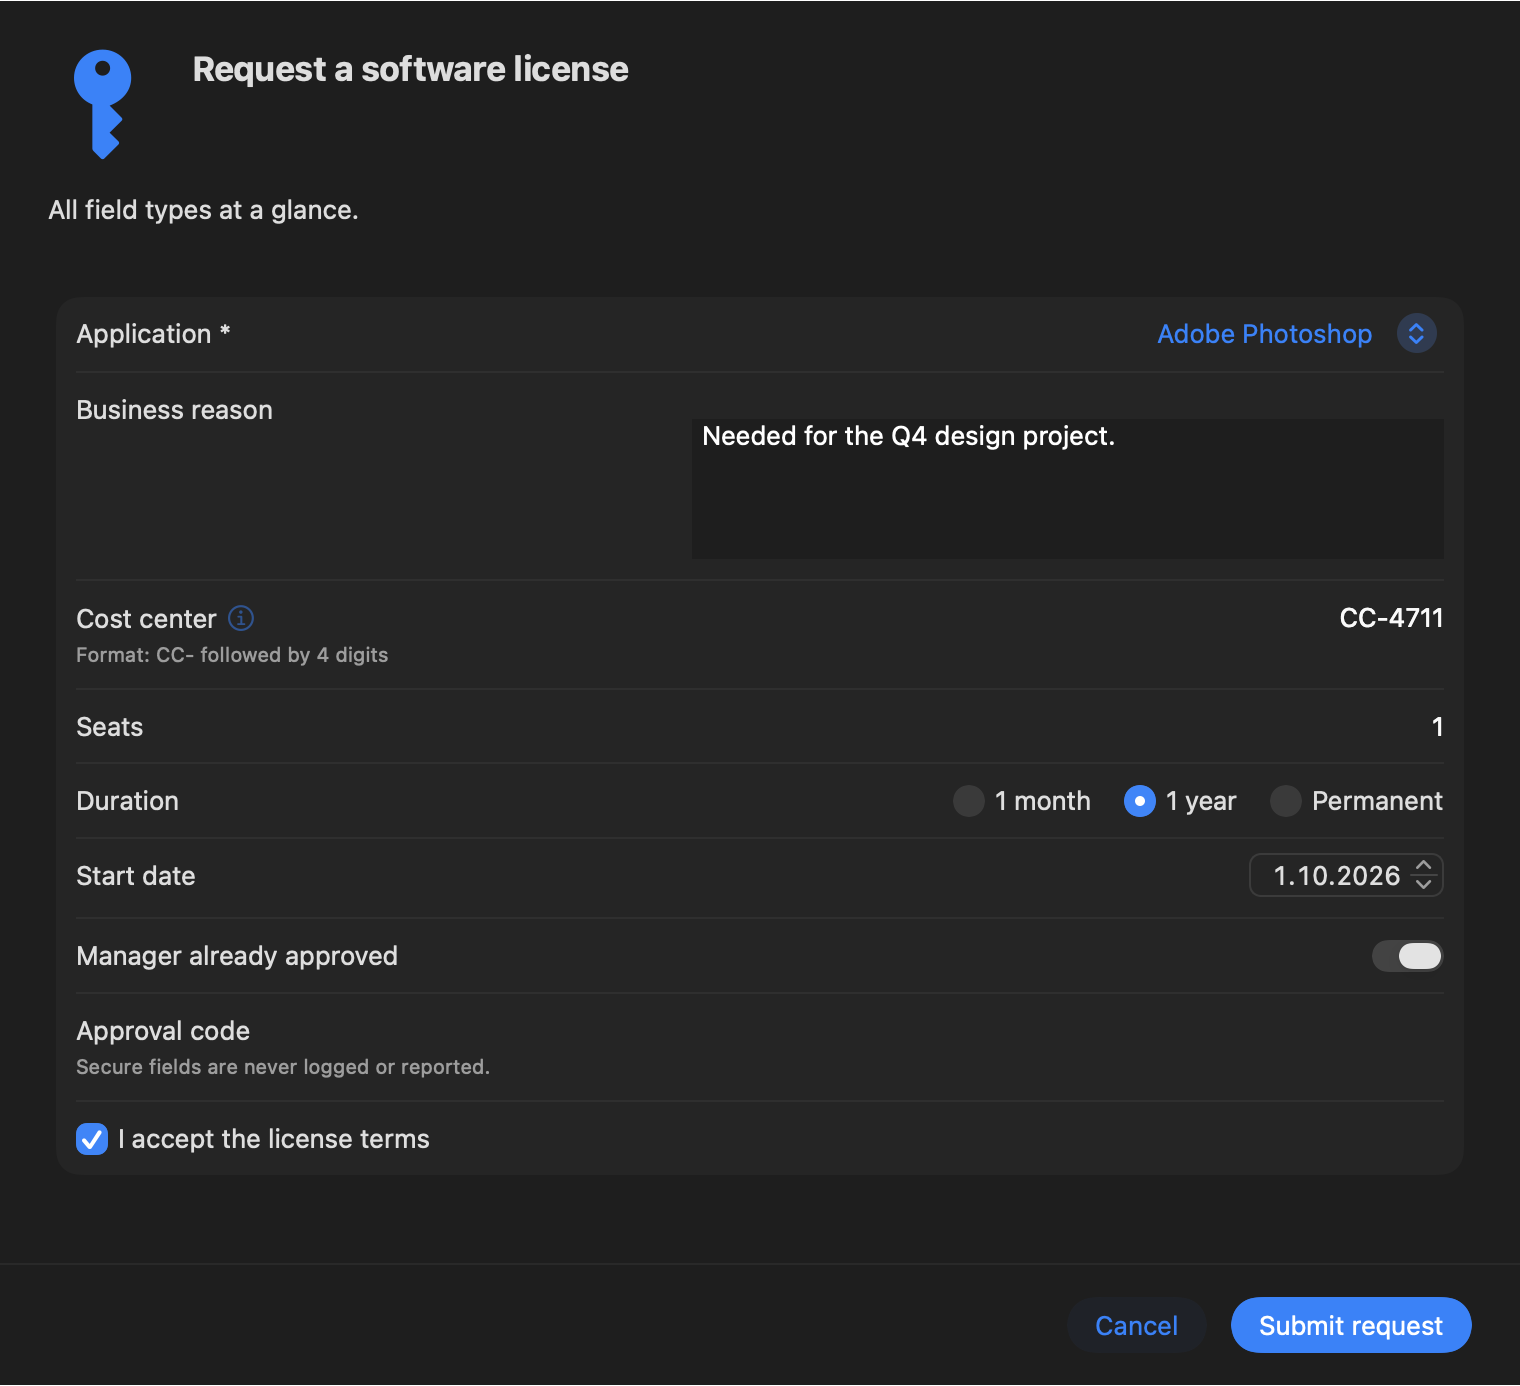Viewport: 1520px width, 1386px height.
Task: Click the All field types at a glance text
Action: (x=203, y=210)
